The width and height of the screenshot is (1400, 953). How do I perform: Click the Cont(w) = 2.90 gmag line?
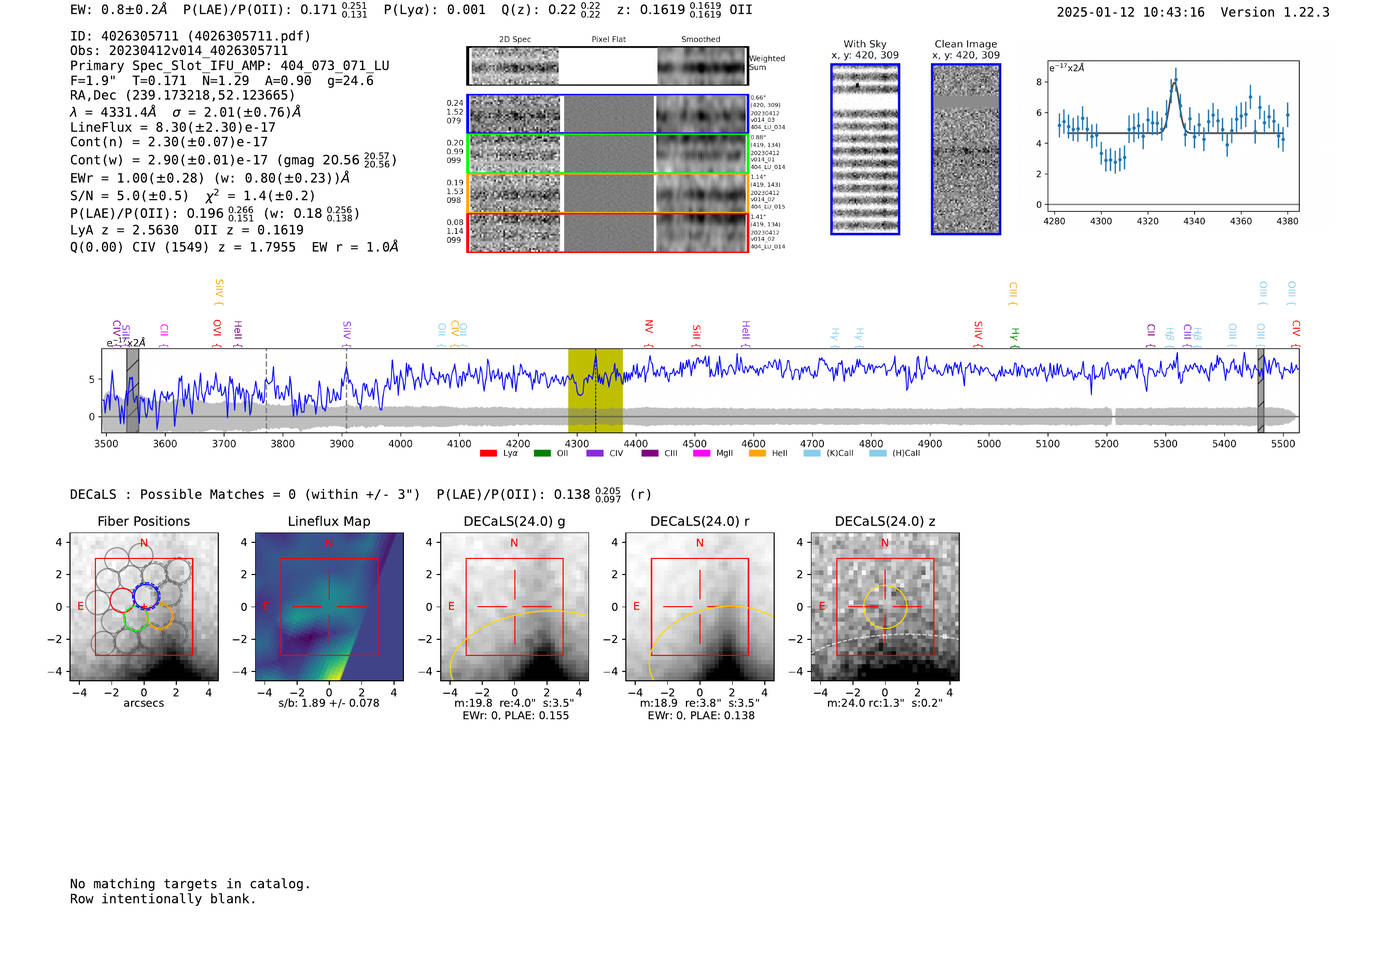click(233, 160)
